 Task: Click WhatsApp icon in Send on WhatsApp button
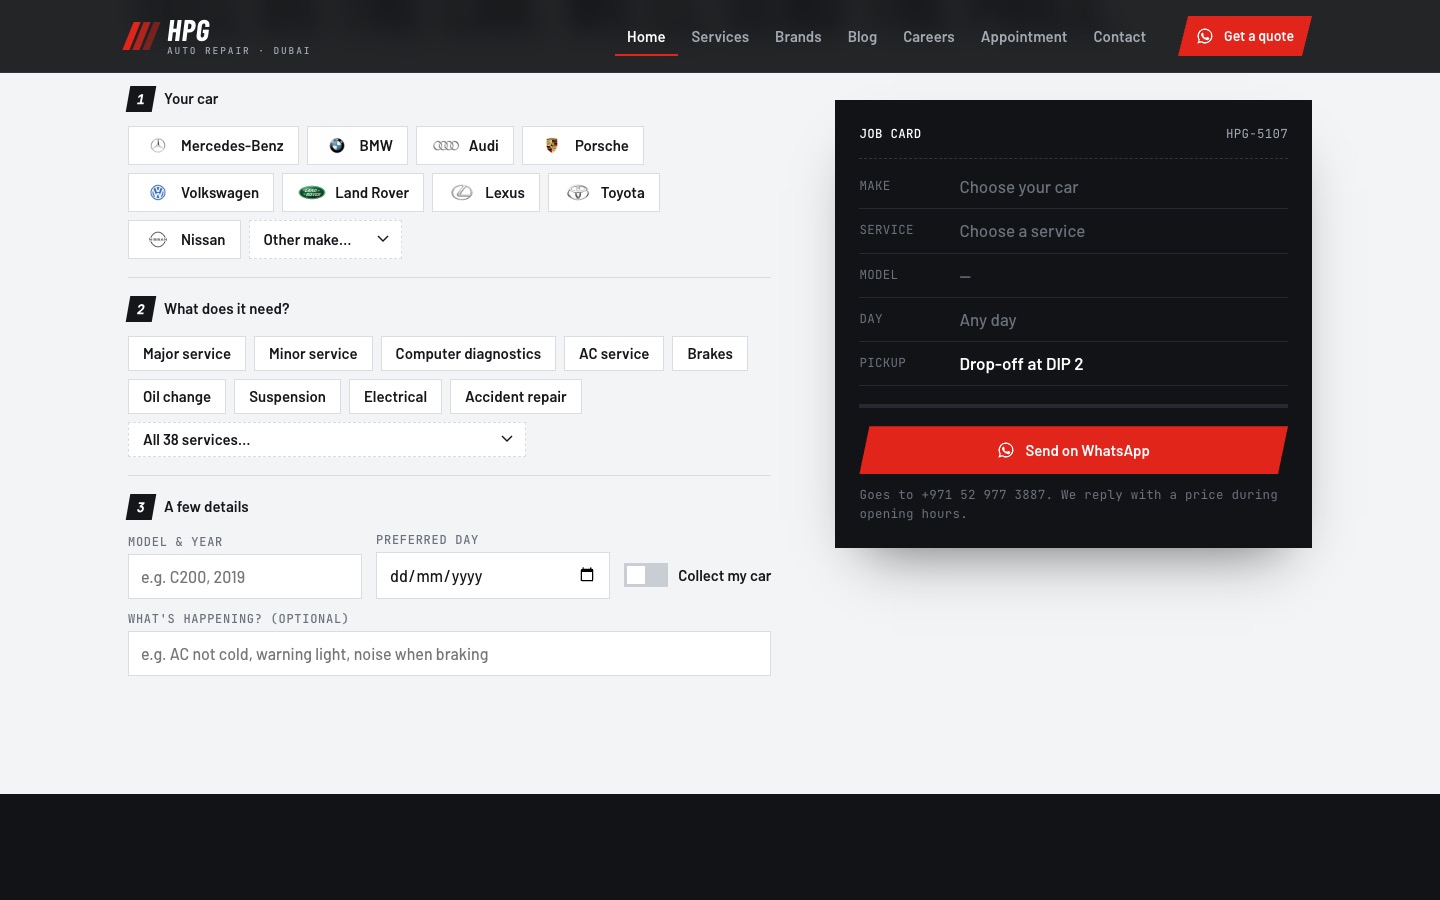pos(1006,451)
